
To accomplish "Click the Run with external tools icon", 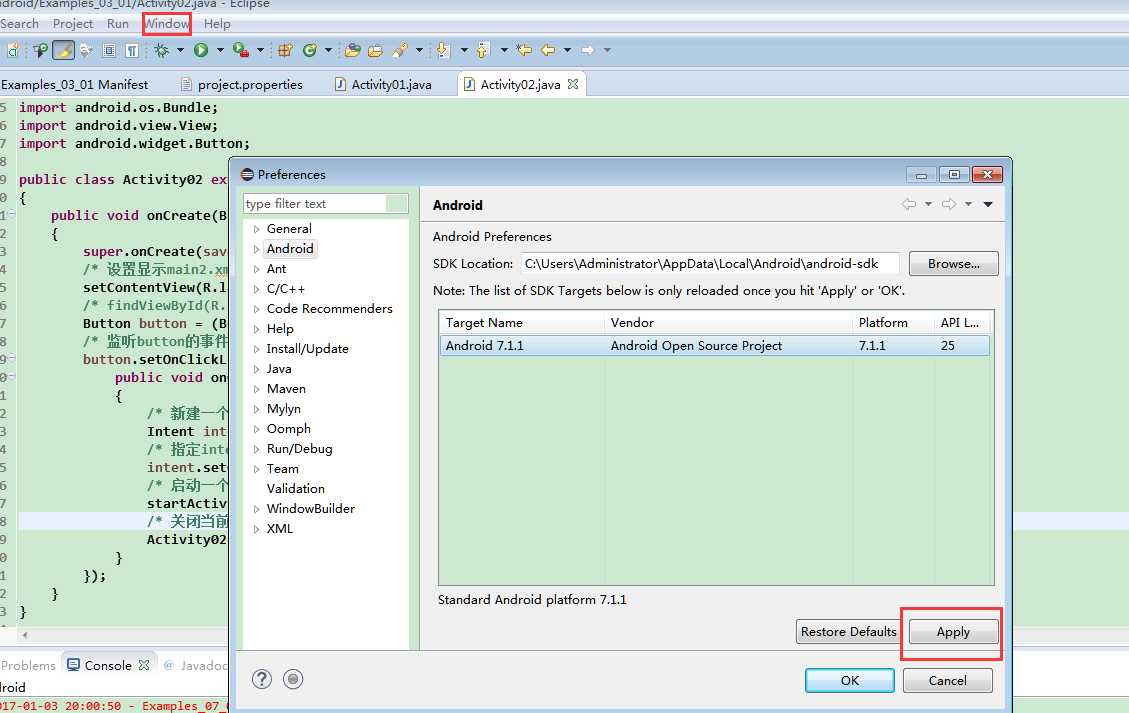I will (241, 50).
